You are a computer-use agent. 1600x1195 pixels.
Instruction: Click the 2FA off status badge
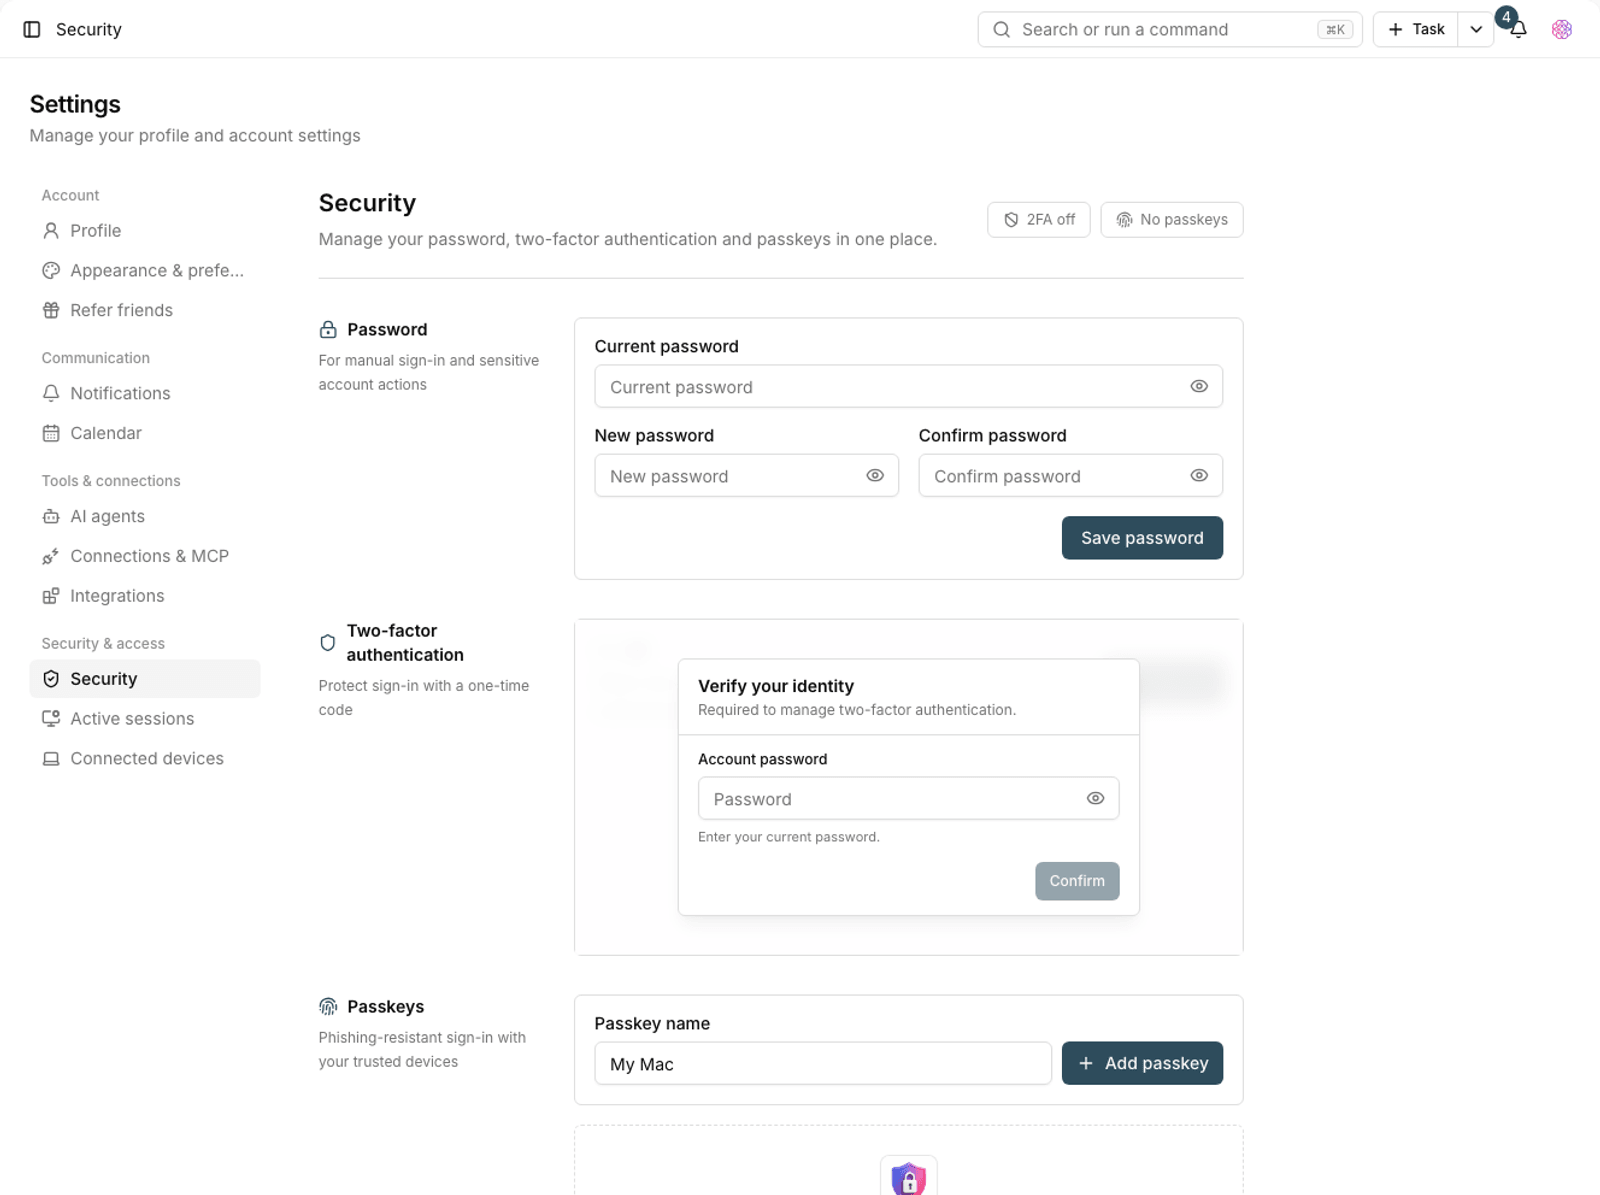pyautogui.click(x=1039, y=220)
